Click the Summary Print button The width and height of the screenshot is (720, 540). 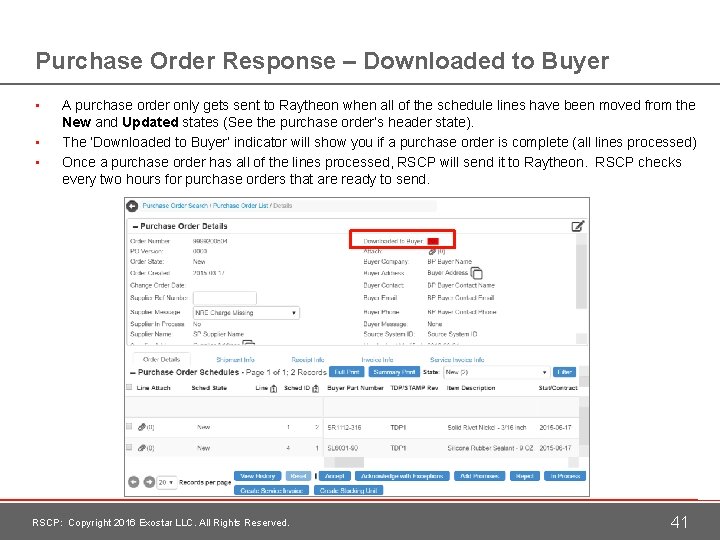[x=394, y=372]
